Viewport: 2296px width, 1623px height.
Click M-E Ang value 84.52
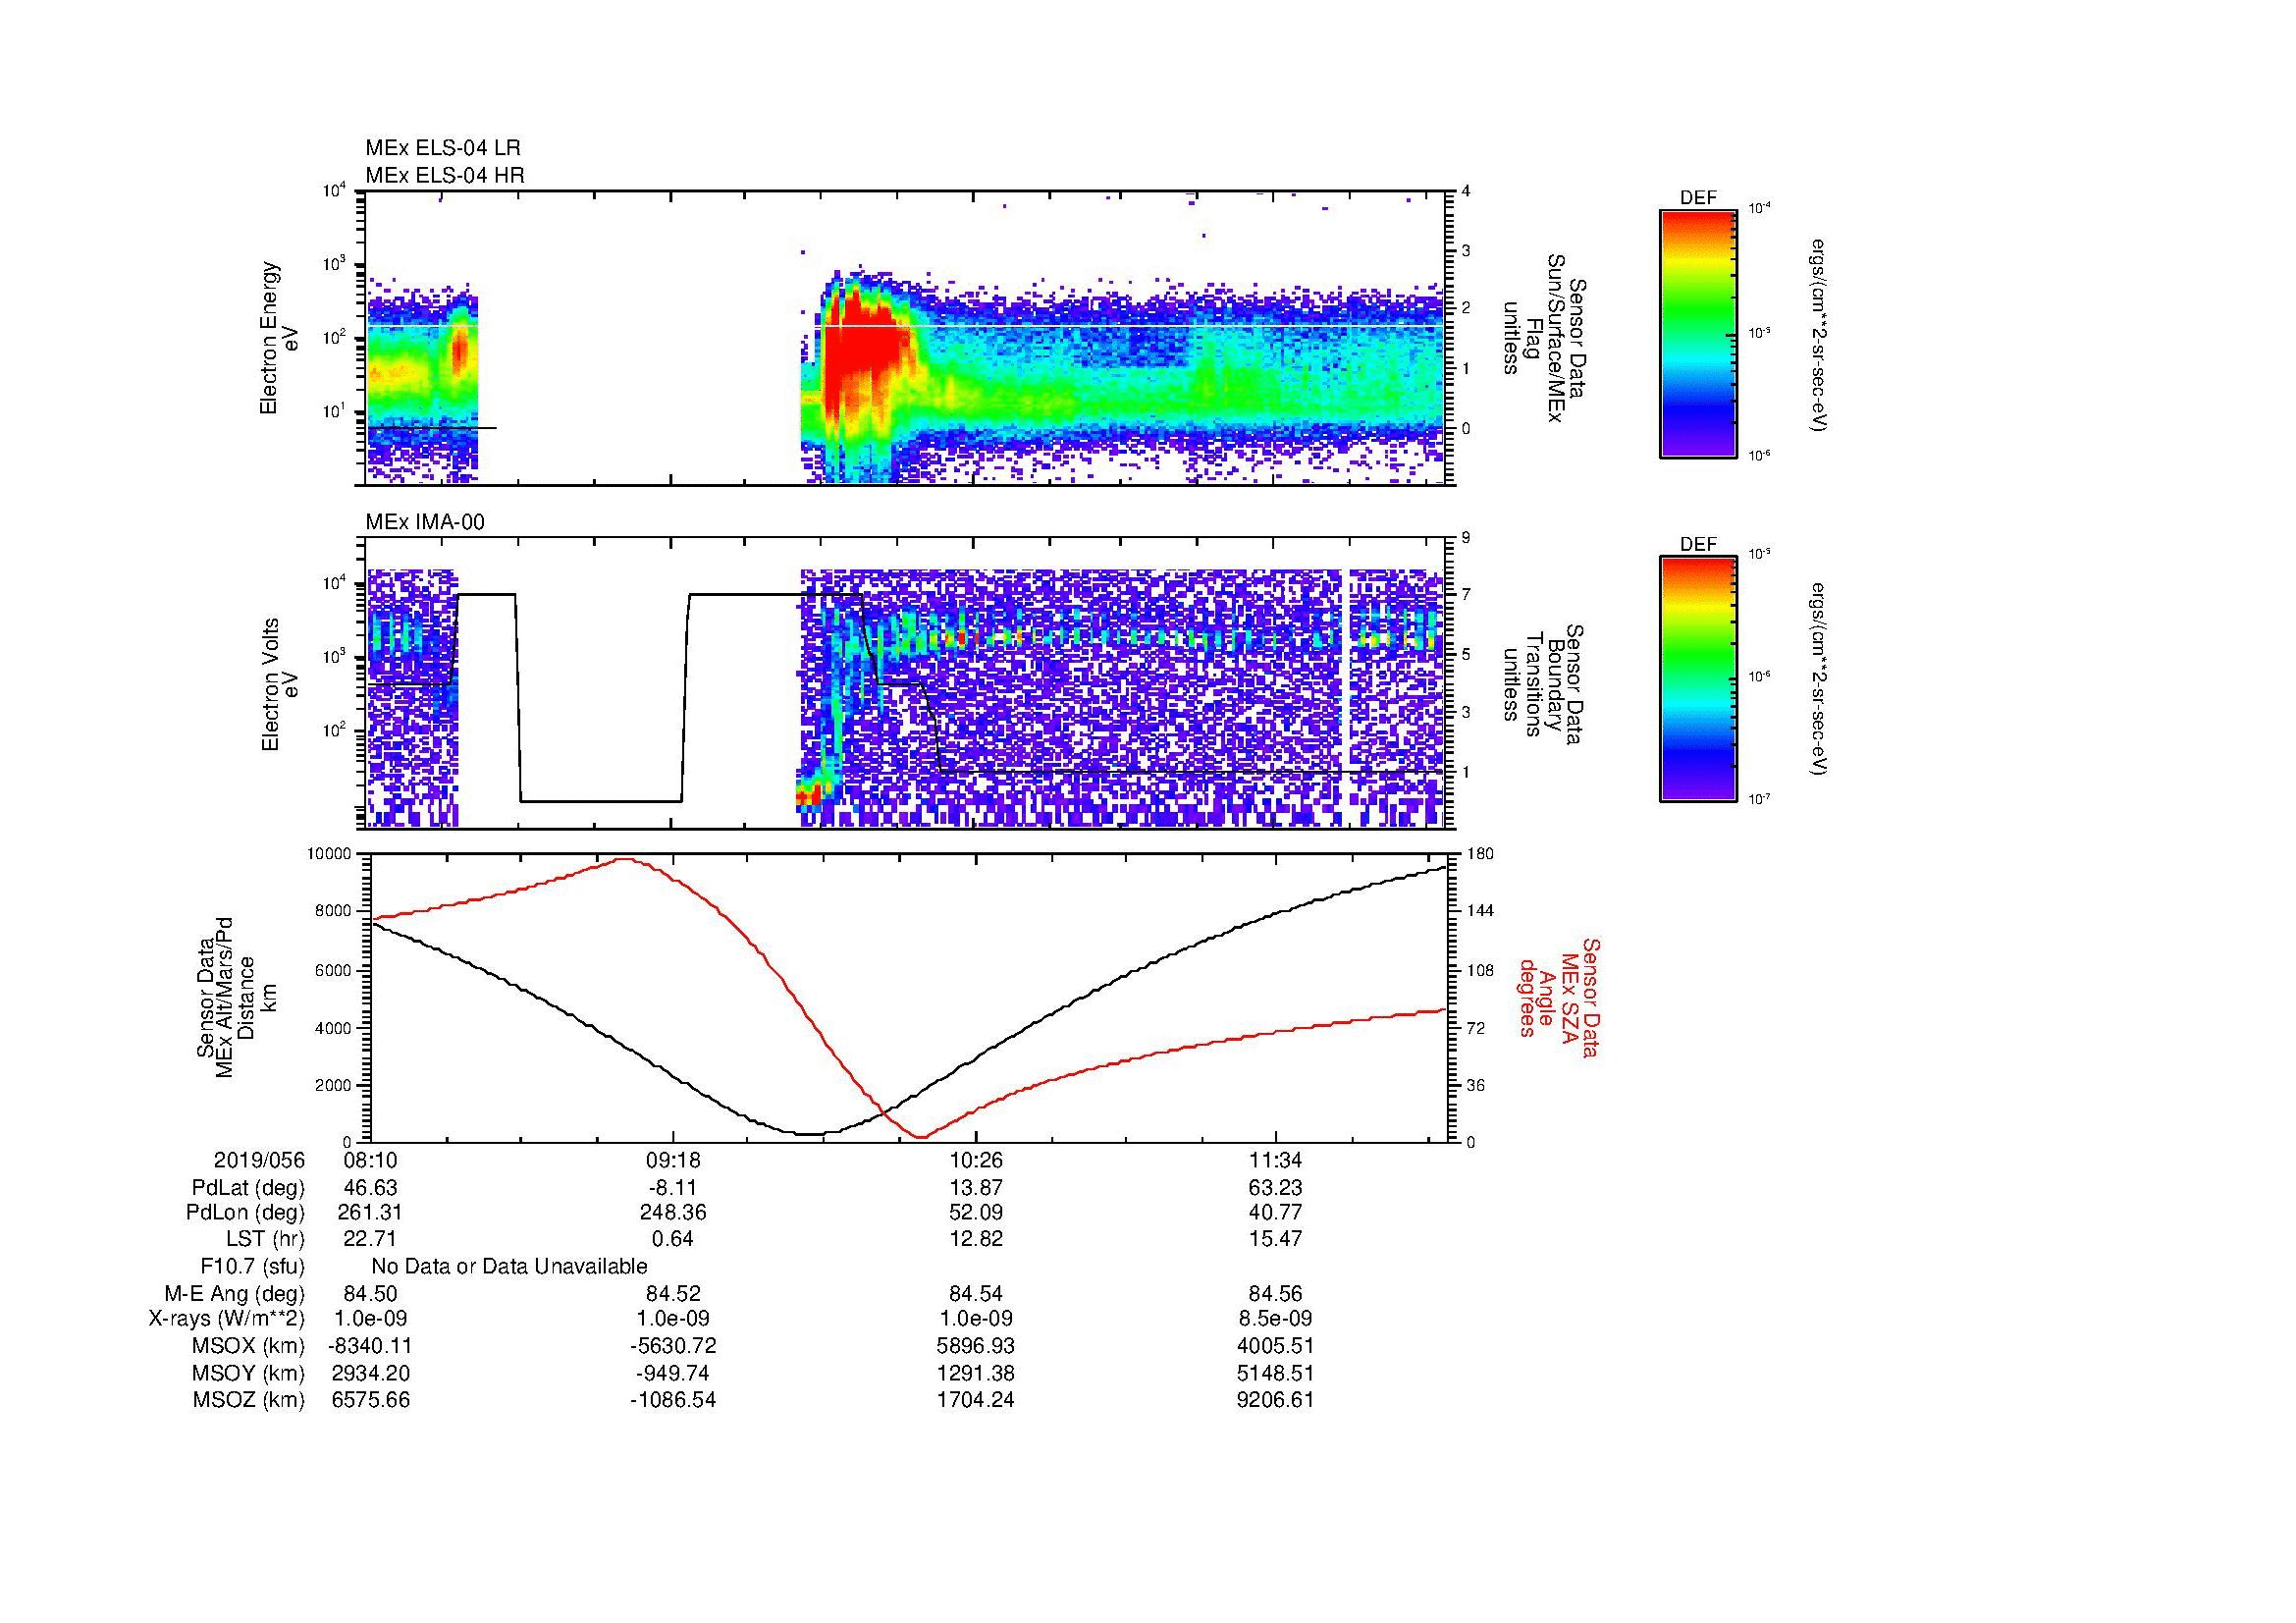point(673,1293)
